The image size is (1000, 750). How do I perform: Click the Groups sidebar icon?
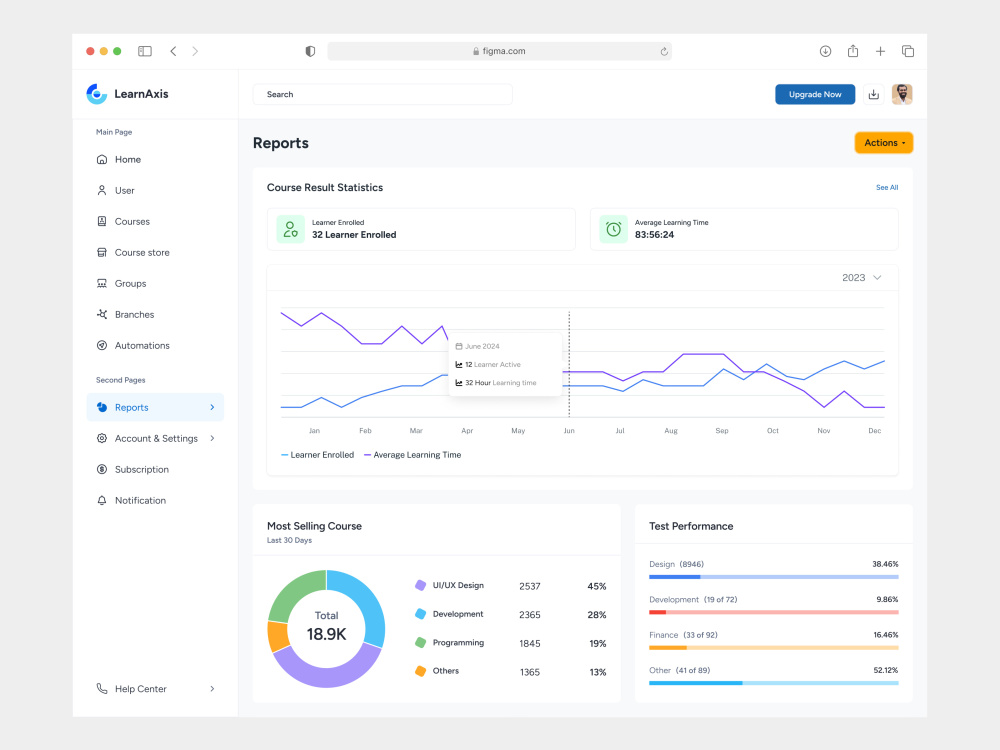(101, 283)
